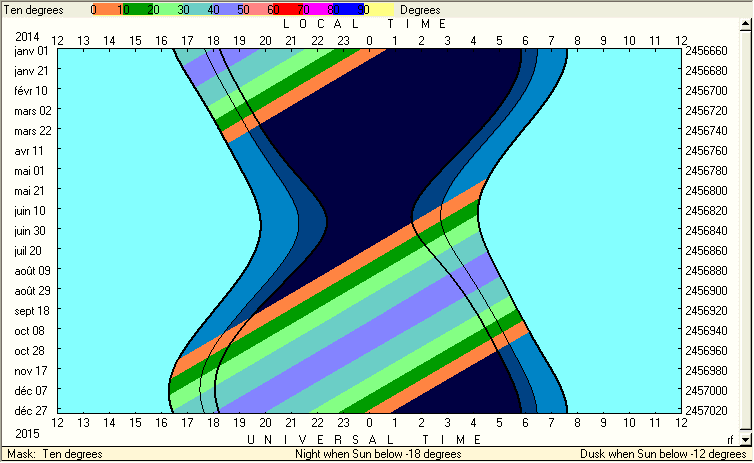The image size is (754, 463).
Task: Pick the dark green 10-20 degrees legend swatch
Action: click(x=137, y=10)
